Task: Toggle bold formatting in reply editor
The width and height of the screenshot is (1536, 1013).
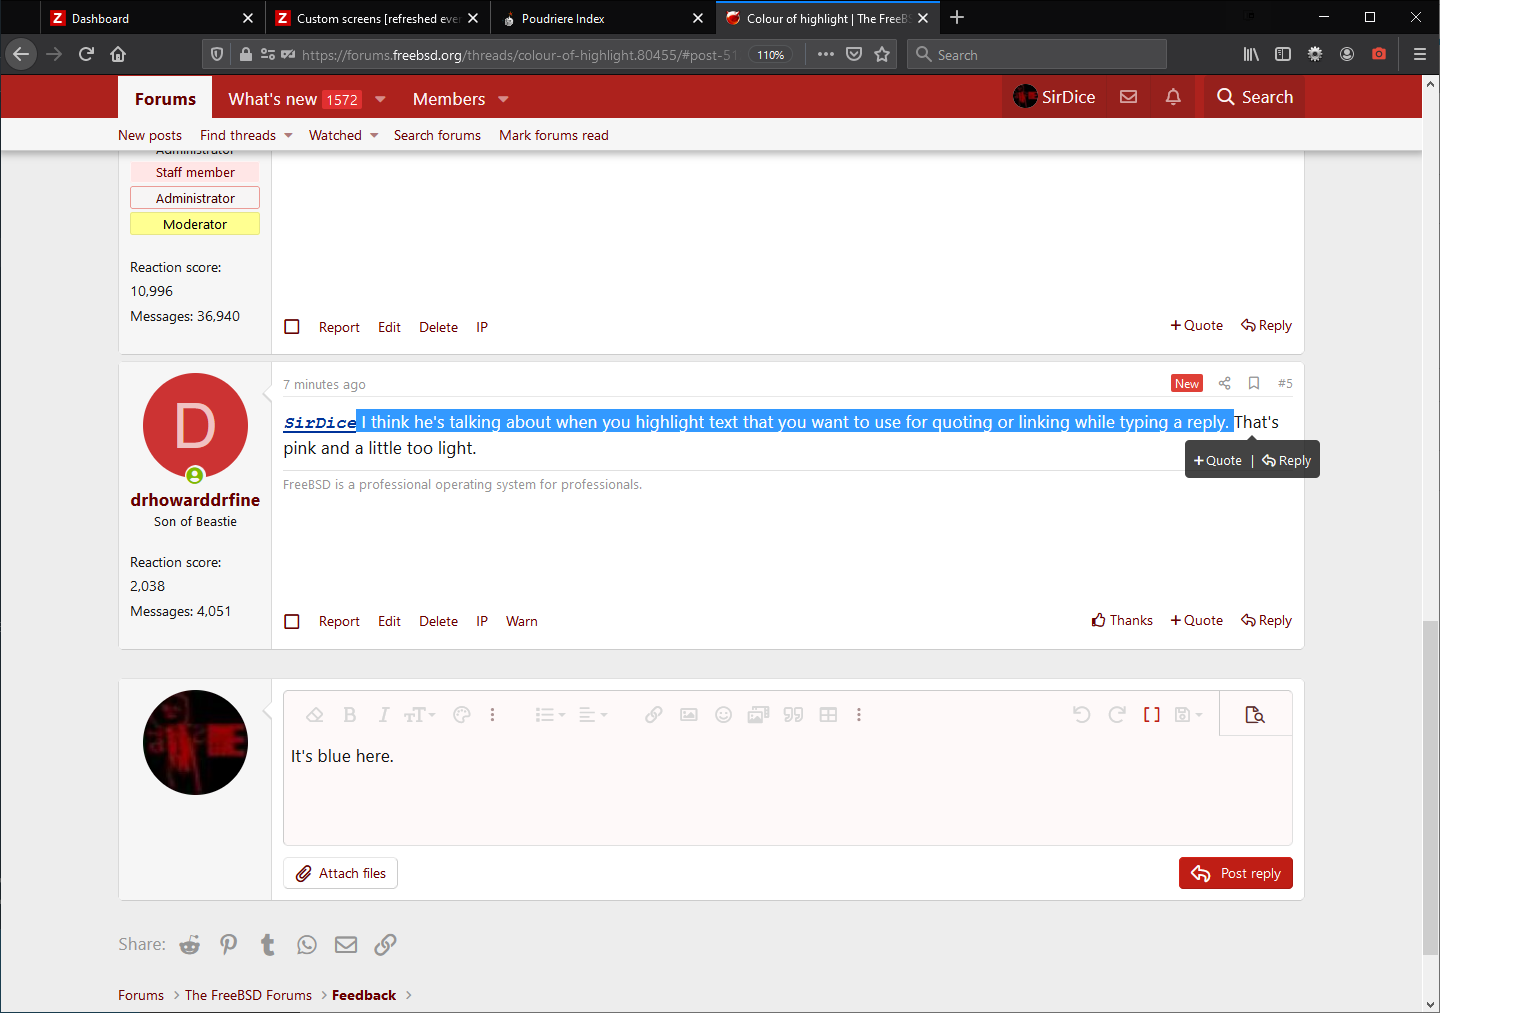Action: tap(349, 715)
